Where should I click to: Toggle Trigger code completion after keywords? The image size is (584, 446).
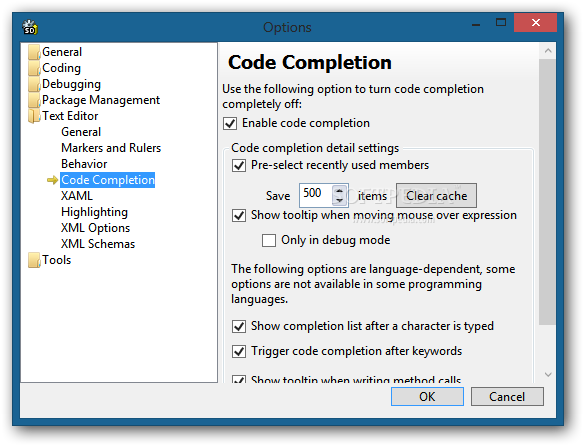[239, 351]
